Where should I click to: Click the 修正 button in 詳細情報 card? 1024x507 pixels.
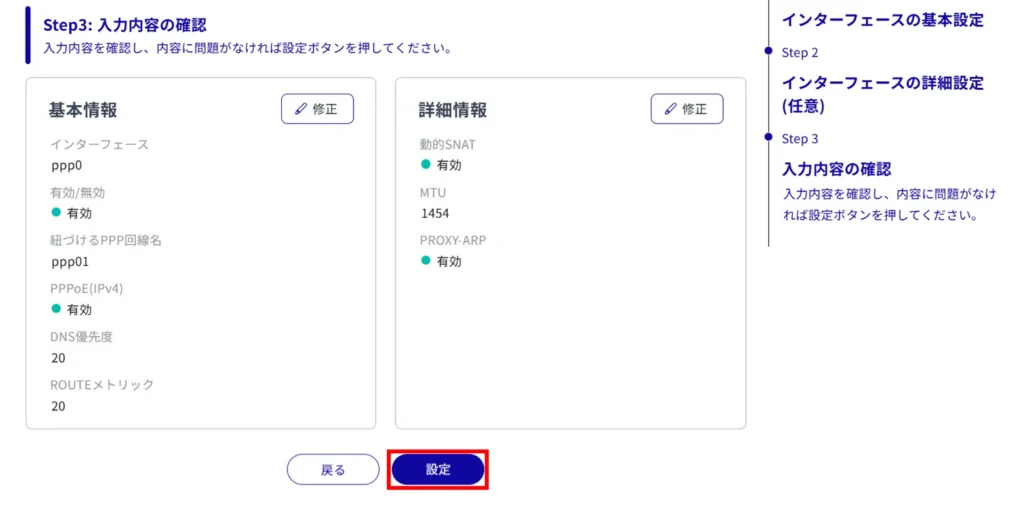[686, 109]
